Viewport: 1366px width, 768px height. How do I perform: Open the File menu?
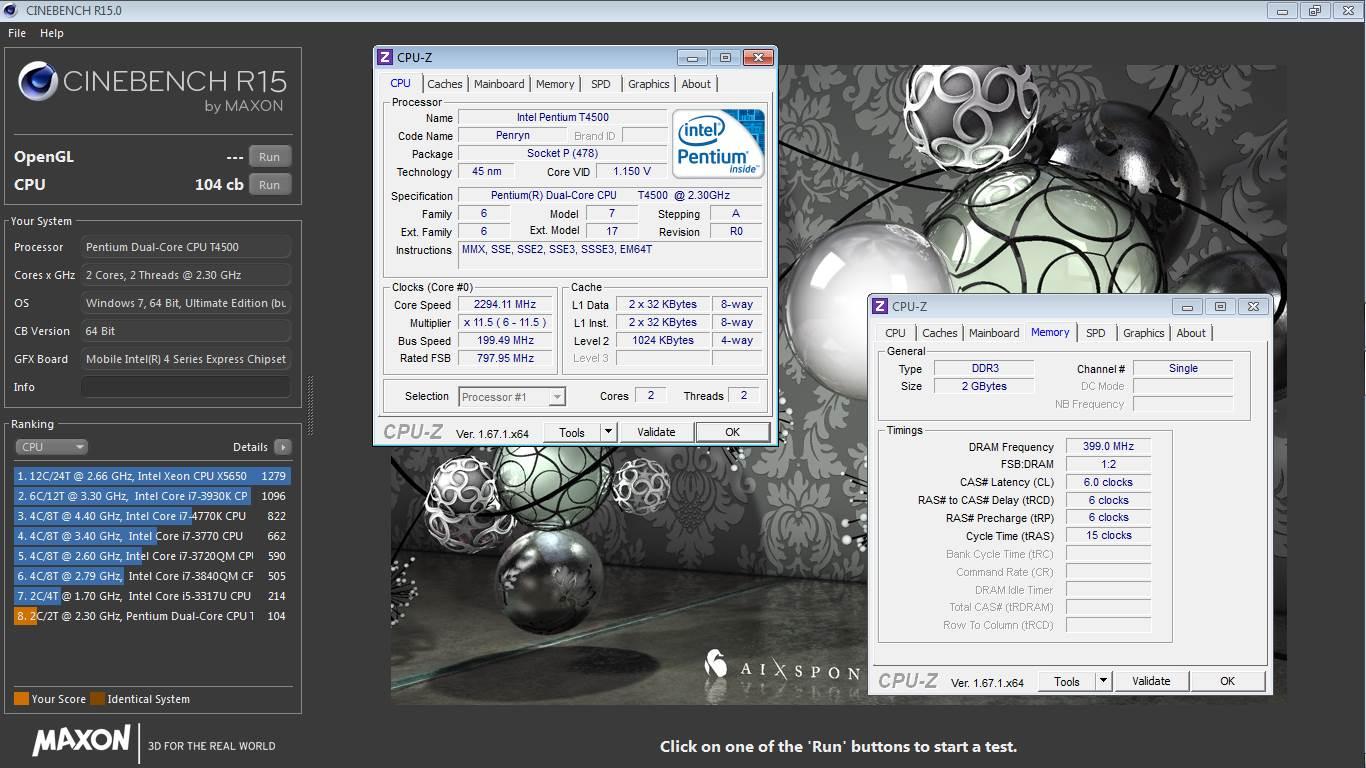(17, 33)
